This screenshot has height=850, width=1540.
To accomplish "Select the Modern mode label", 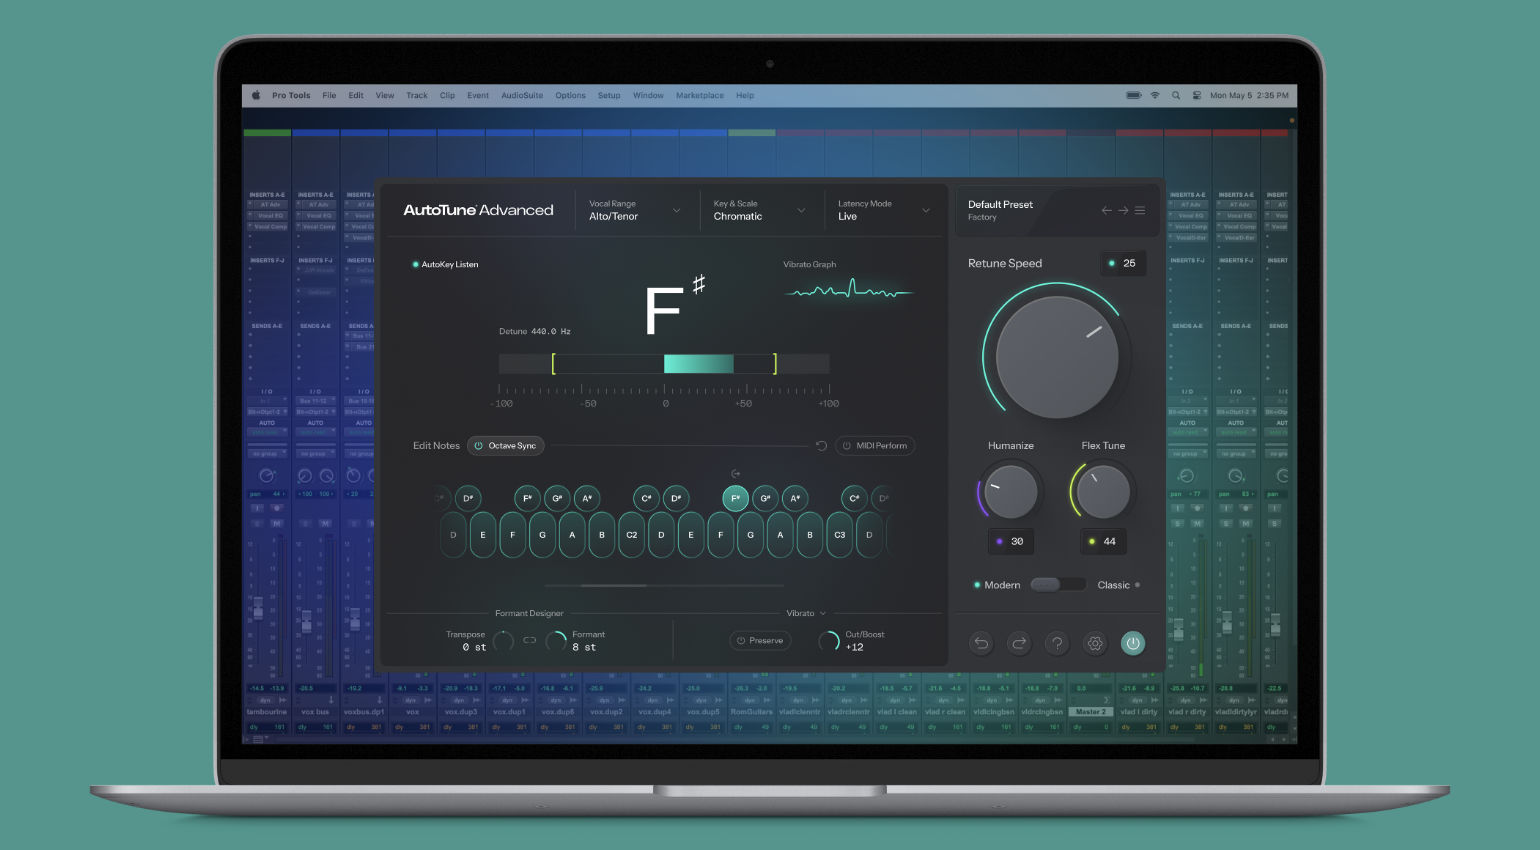I will coord(1002,585).
